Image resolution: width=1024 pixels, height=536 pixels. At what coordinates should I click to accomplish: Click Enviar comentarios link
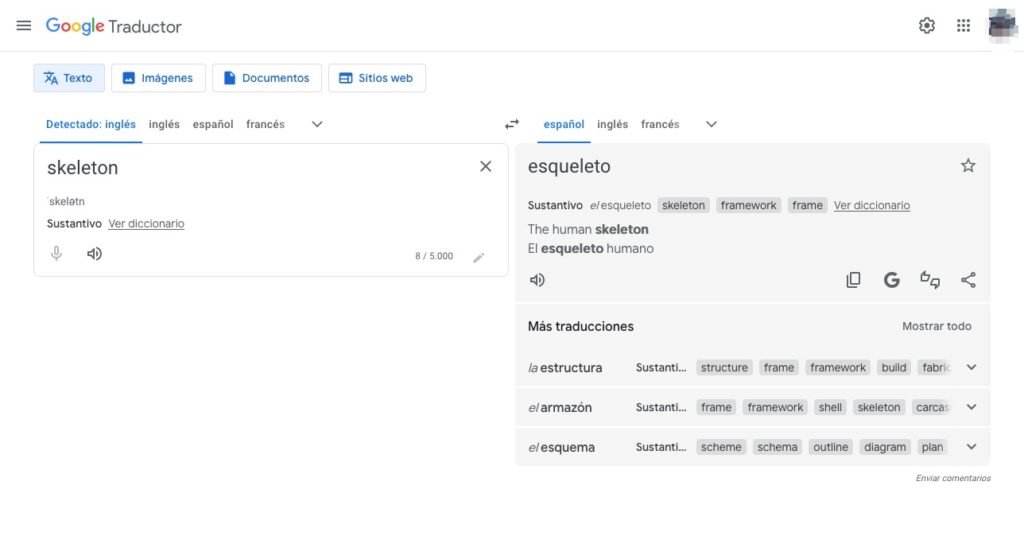point(953,478)
